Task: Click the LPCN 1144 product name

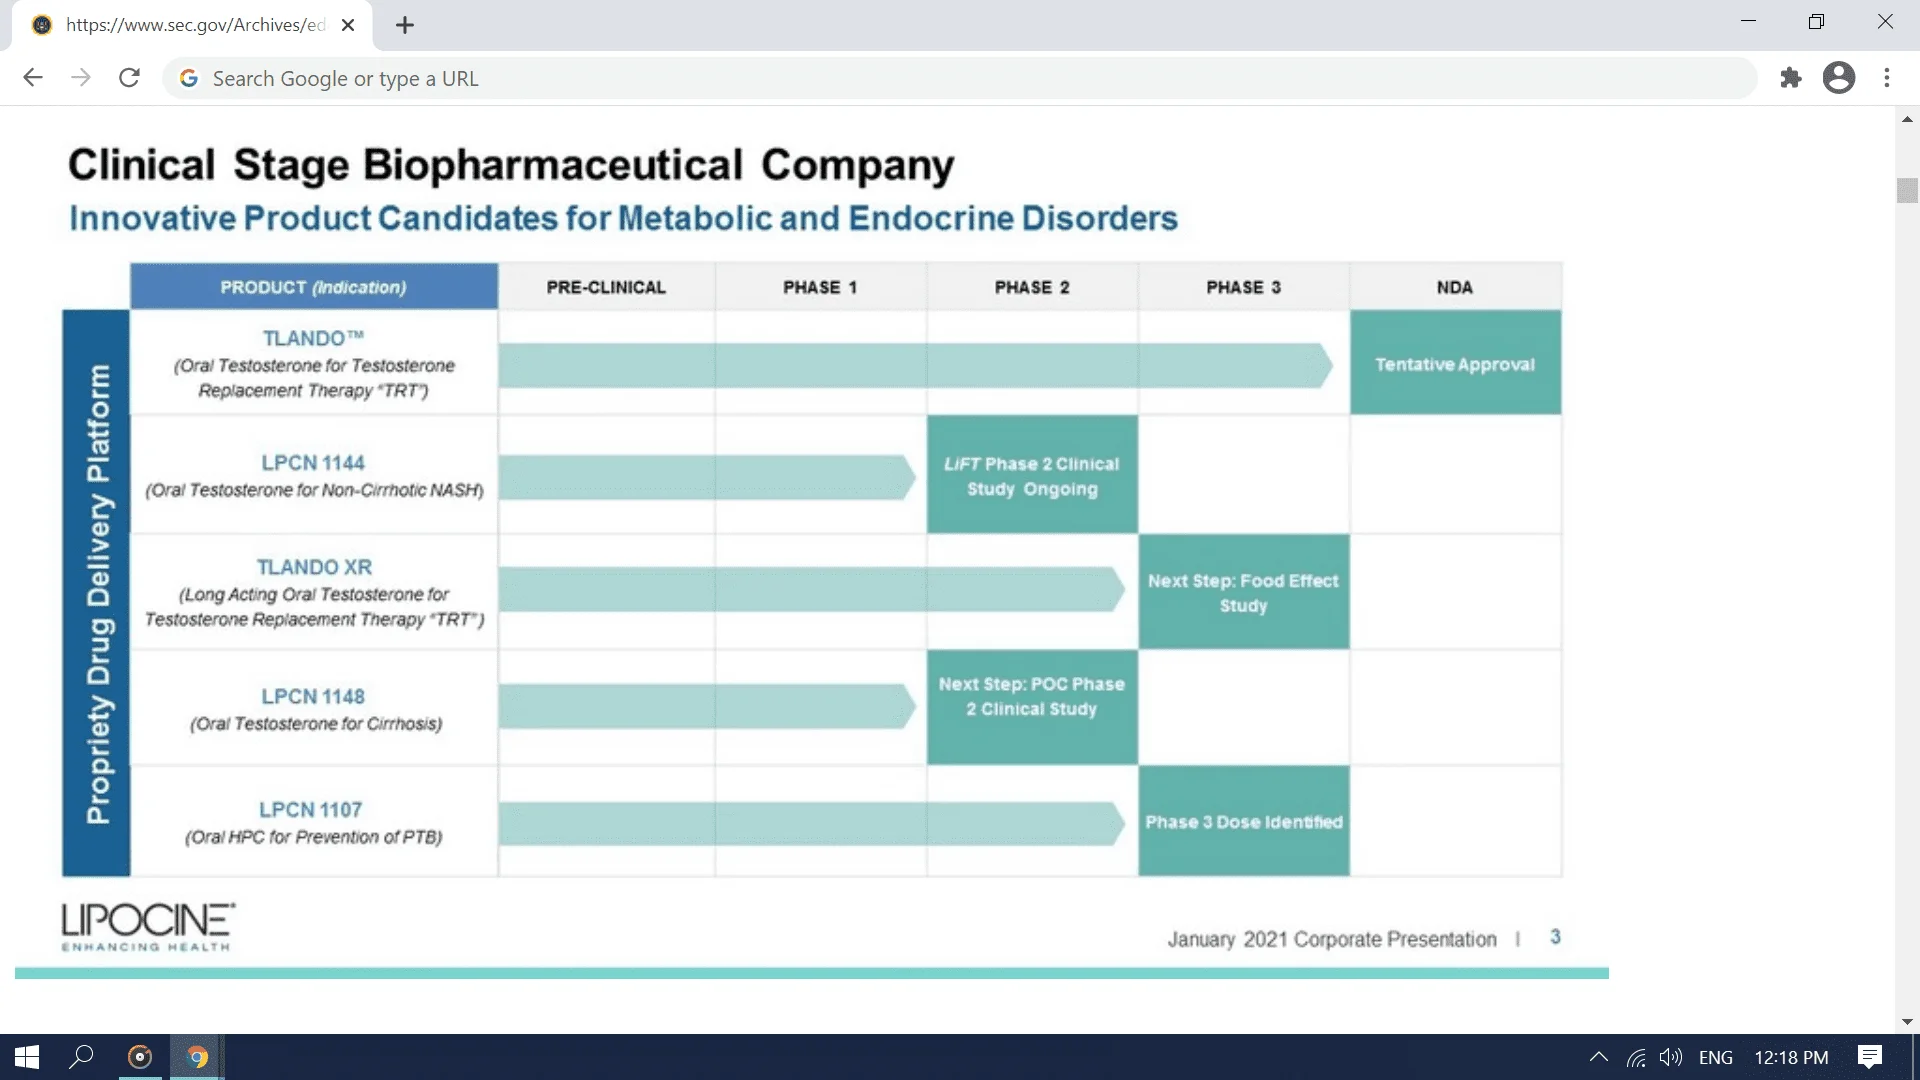Action: click(x=313, y=463)
